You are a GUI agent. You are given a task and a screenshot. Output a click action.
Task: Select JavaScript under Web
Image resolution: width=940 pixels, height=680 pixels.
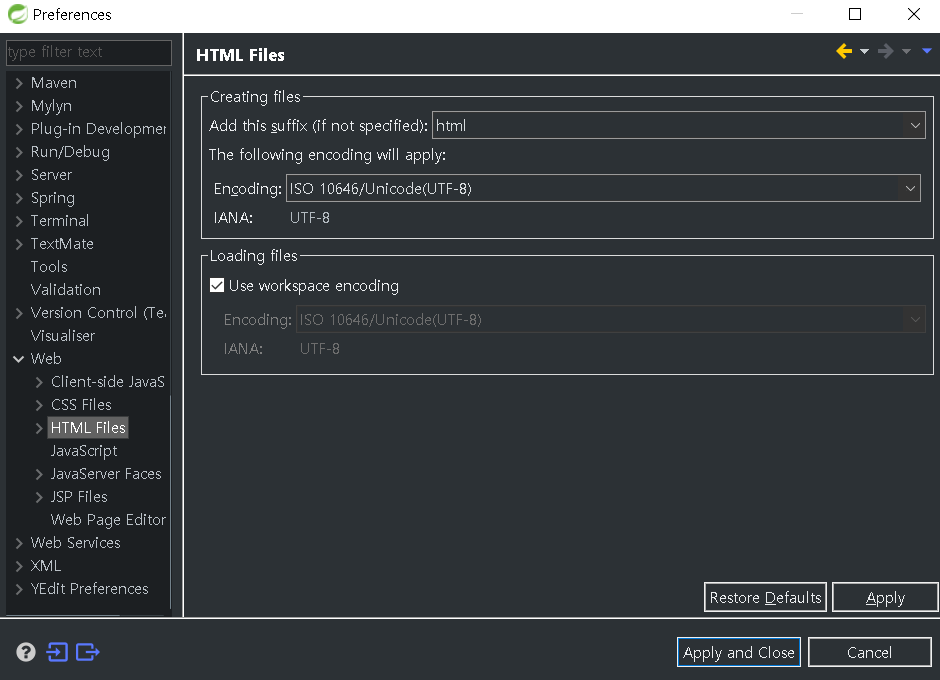(84, 451)
